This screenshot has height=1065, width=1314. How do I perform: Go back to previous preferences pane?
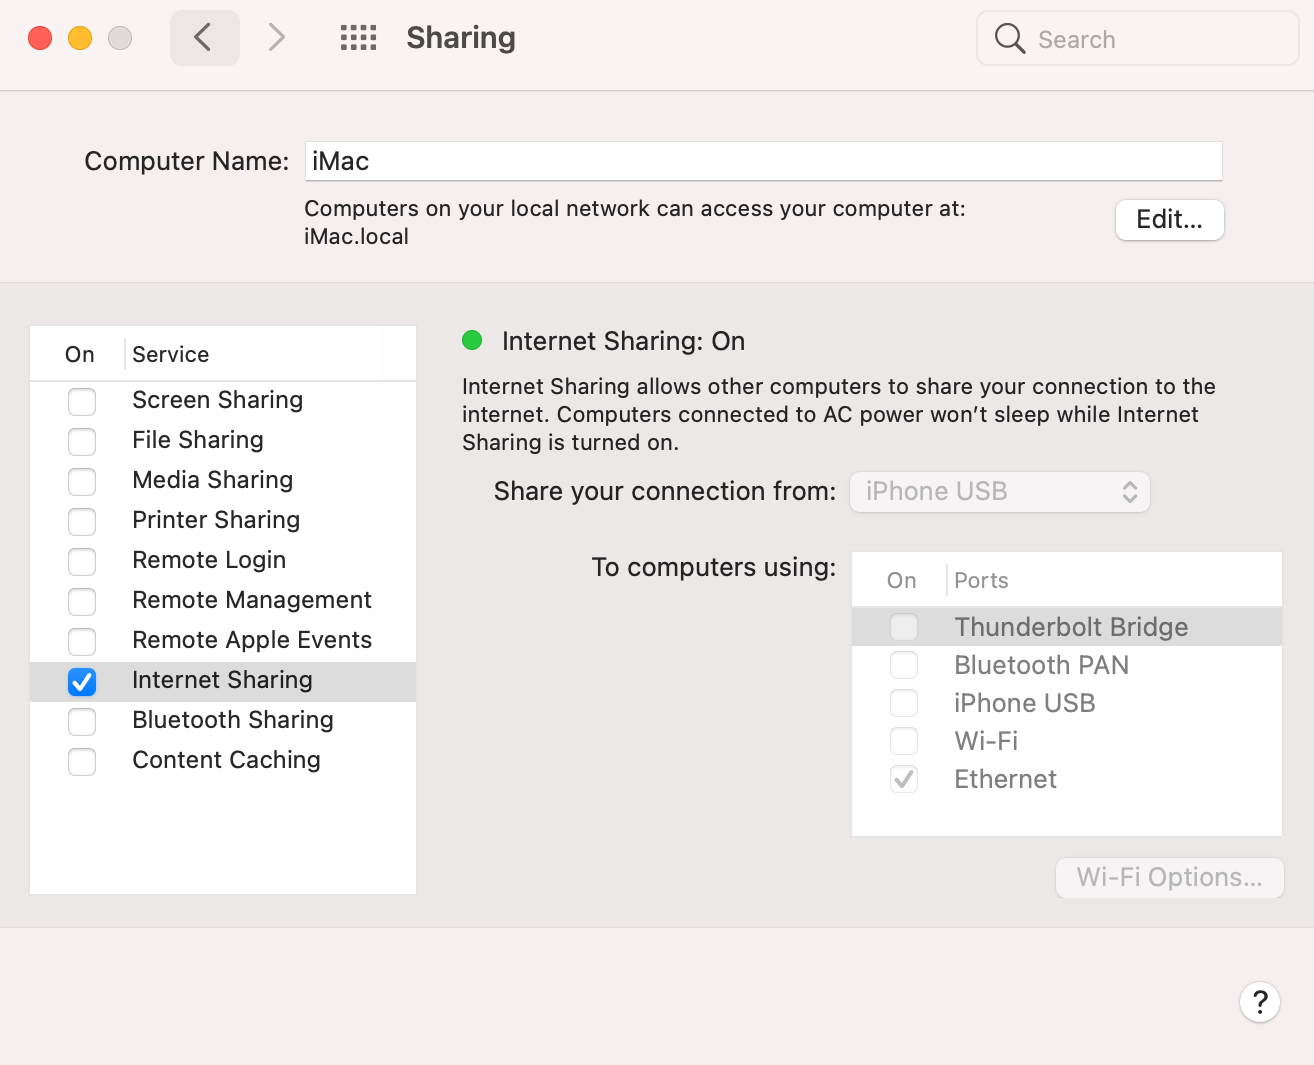tap(204, 38)
